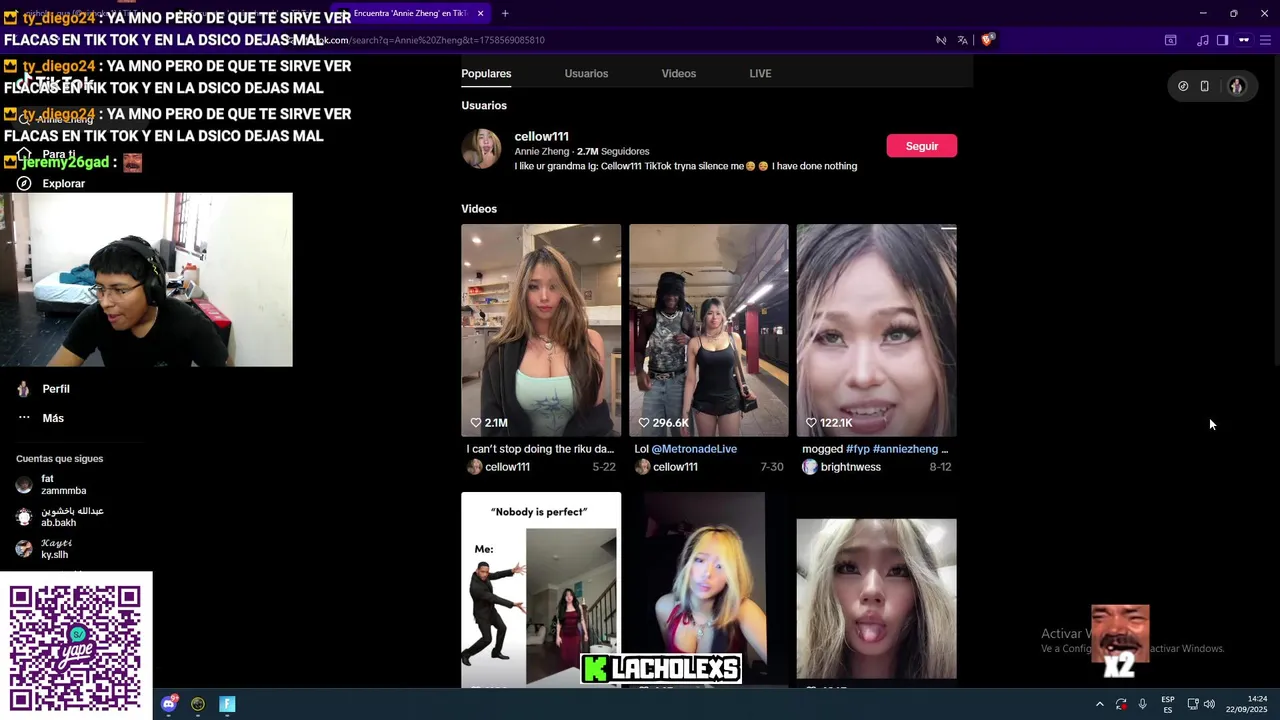Click cellow111's '2.7M Seguidores' text

(613, 151)
